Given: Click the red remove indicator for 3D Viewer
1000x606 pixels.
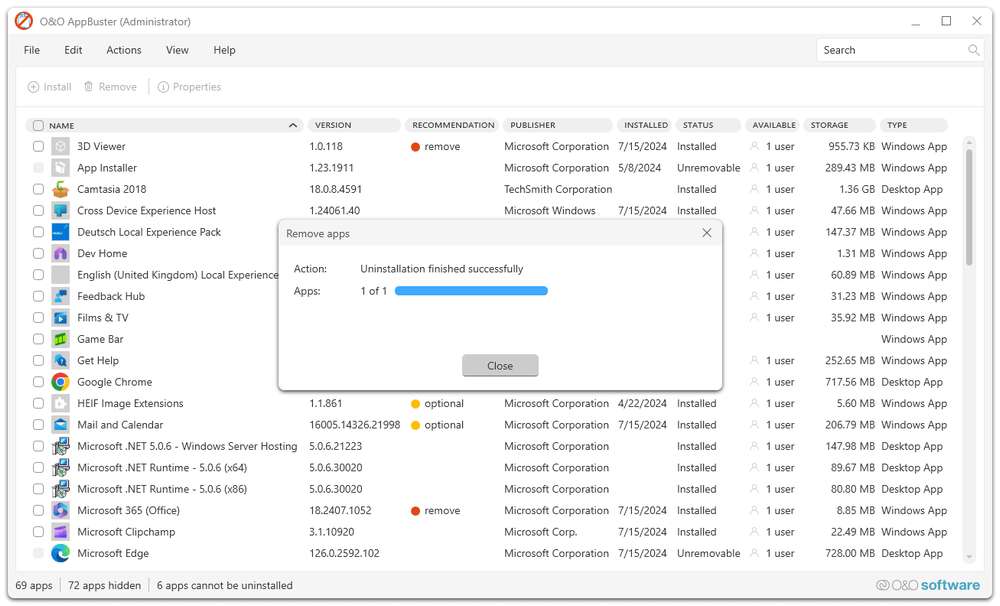Looking at the screenshot, I should [x=415, y=147].
